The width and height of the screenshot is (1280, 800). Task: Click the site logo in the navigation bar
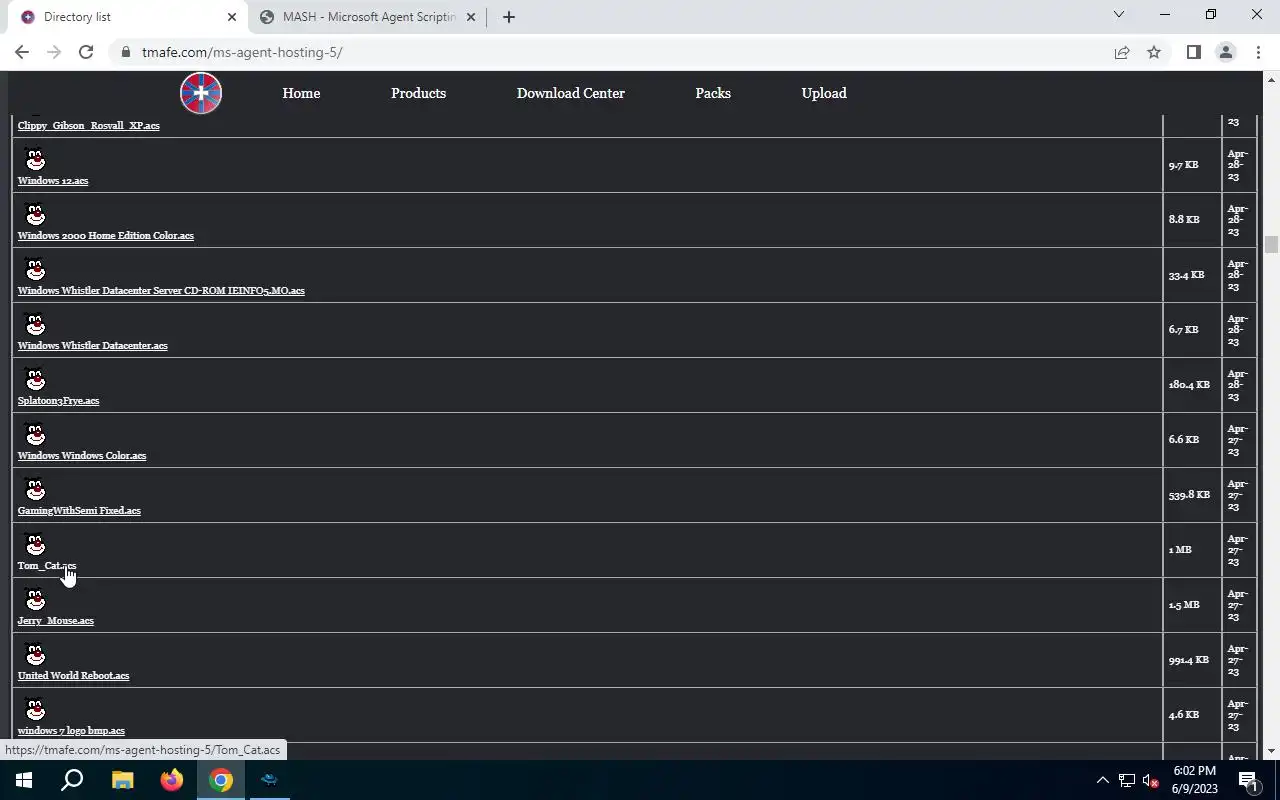(x=201, y=93)
